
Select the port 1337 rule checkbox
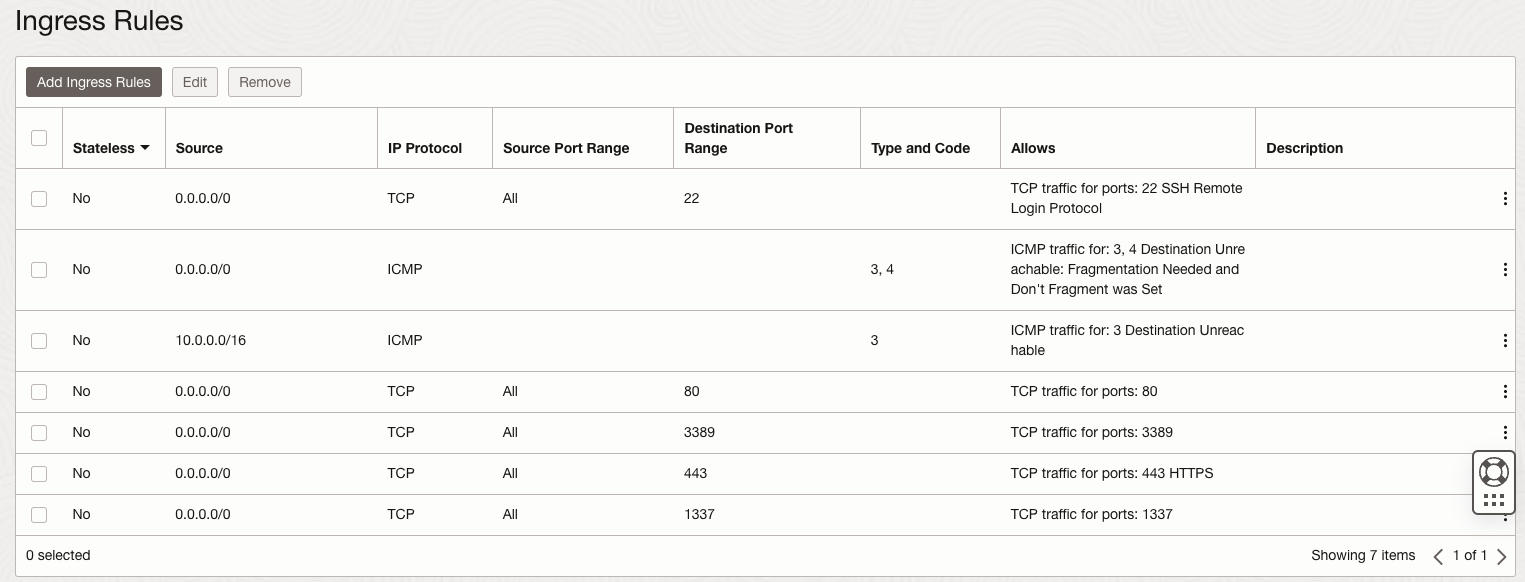(x=39, y=515)
